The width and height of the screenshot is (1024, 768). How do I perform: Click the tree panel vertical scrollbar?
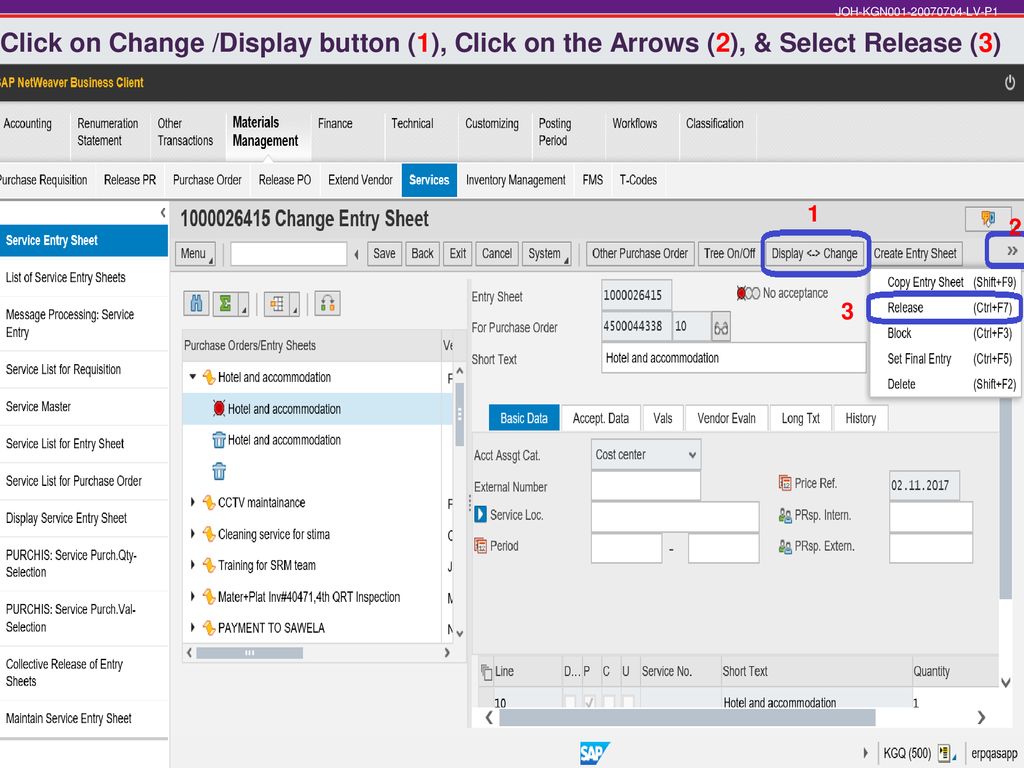(460, 414)
